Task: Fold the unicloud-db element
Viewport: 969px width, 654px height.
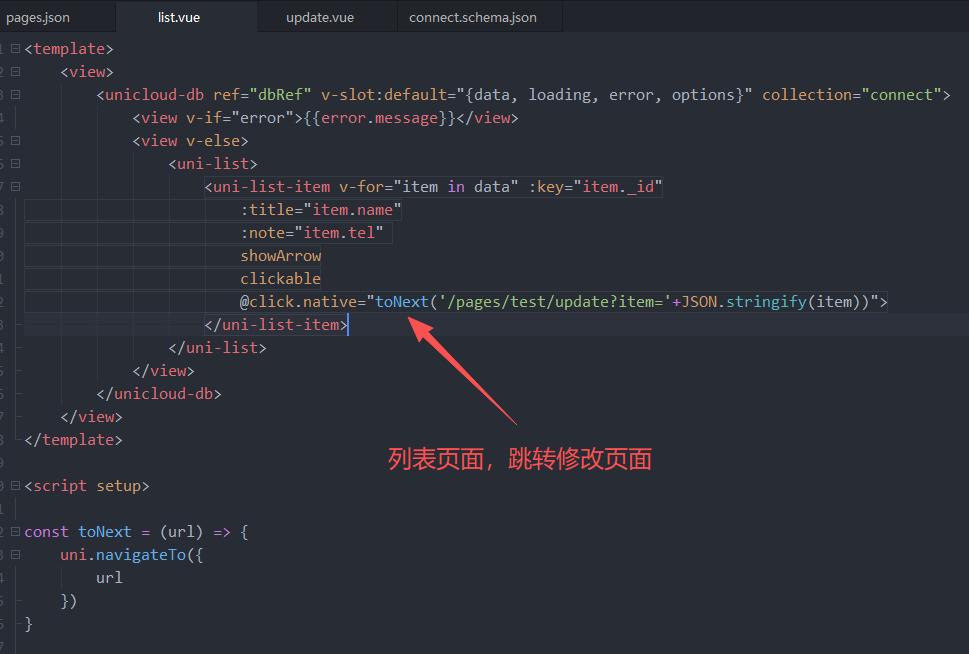Action: coord(15,95)
